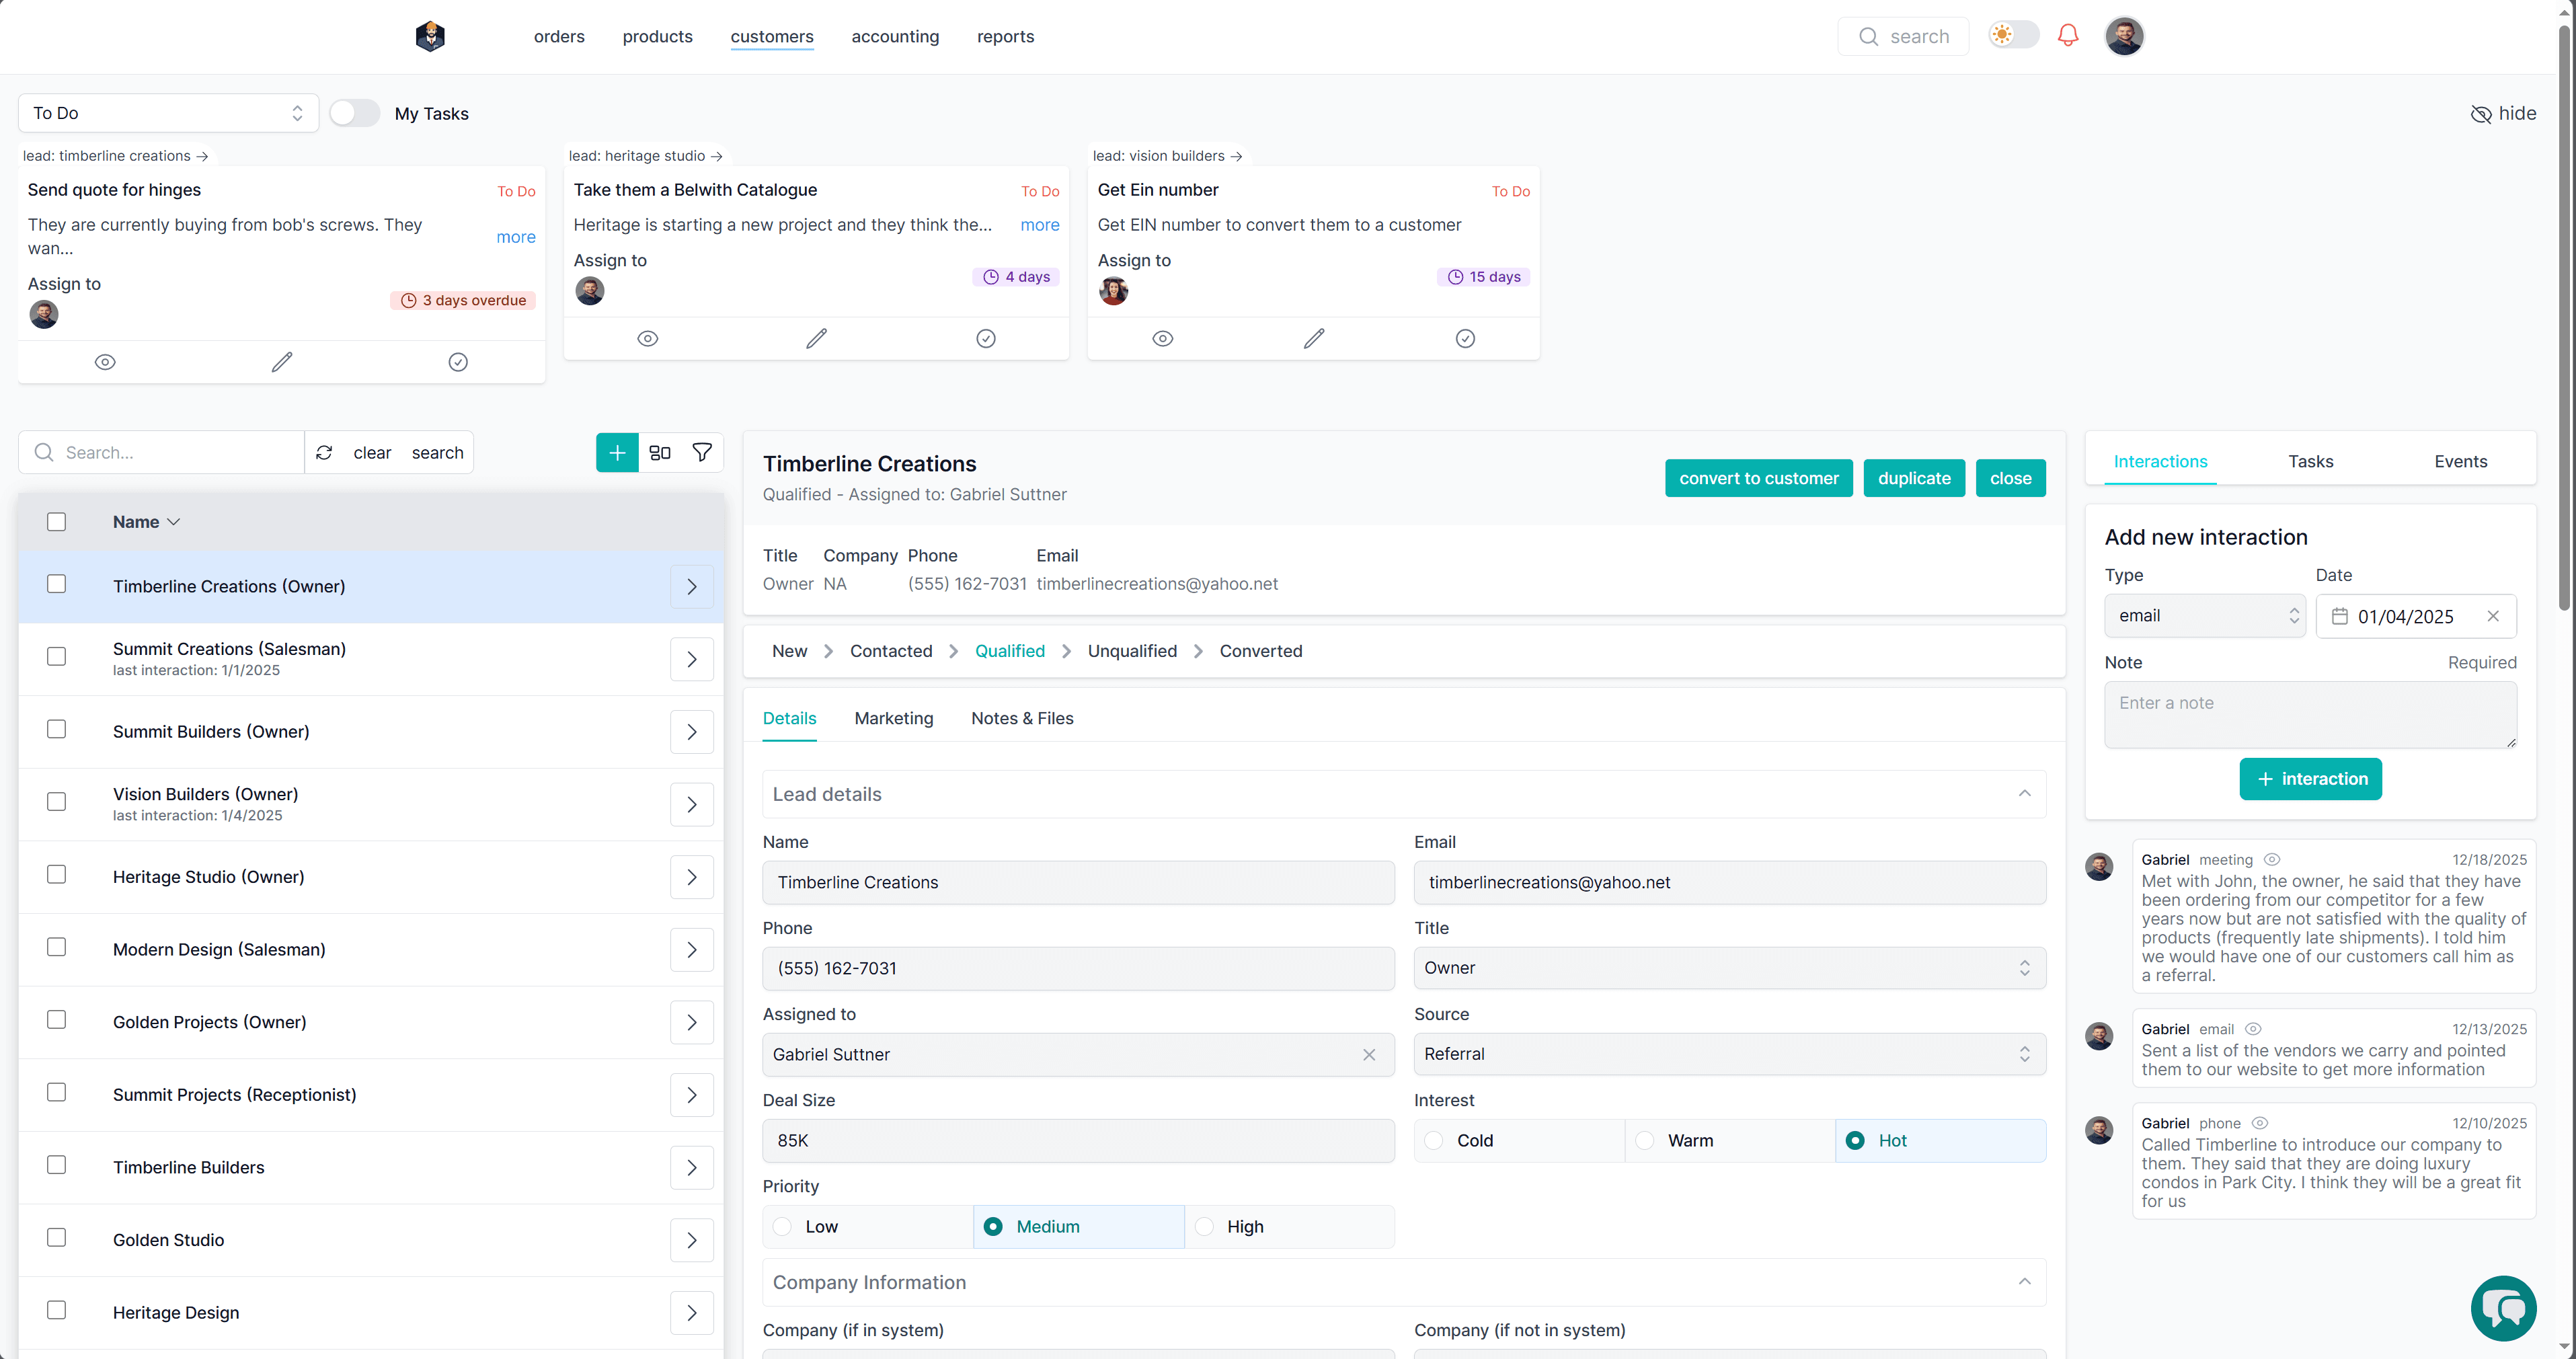Open the accounting menu
Screen dimensions: 2576x1359
click(895, 37)
